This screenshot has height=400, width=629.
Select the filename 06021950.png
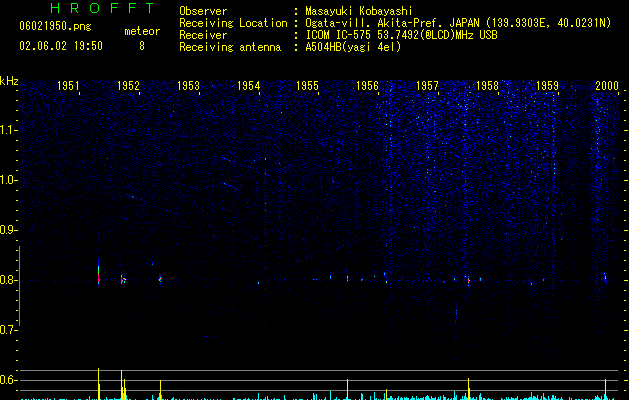click(55, 27)
